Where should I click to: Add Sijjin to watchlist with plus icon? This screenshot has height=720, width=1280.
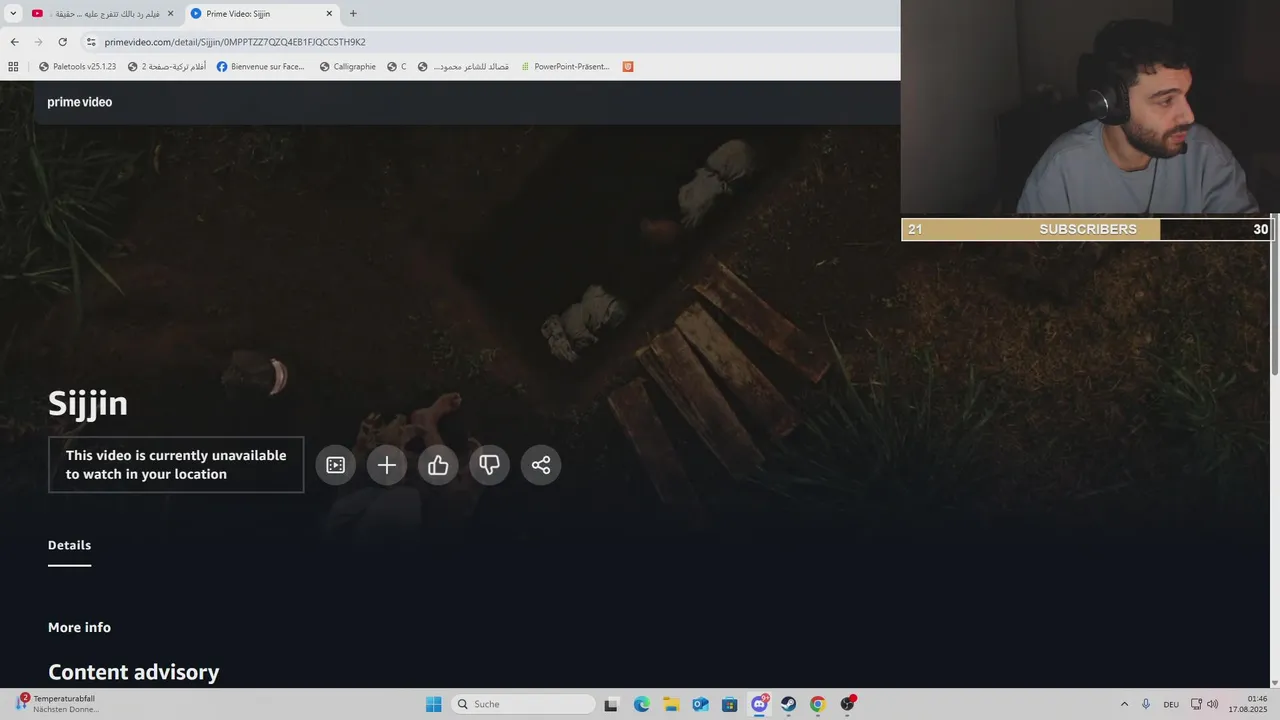coord(387,465)
